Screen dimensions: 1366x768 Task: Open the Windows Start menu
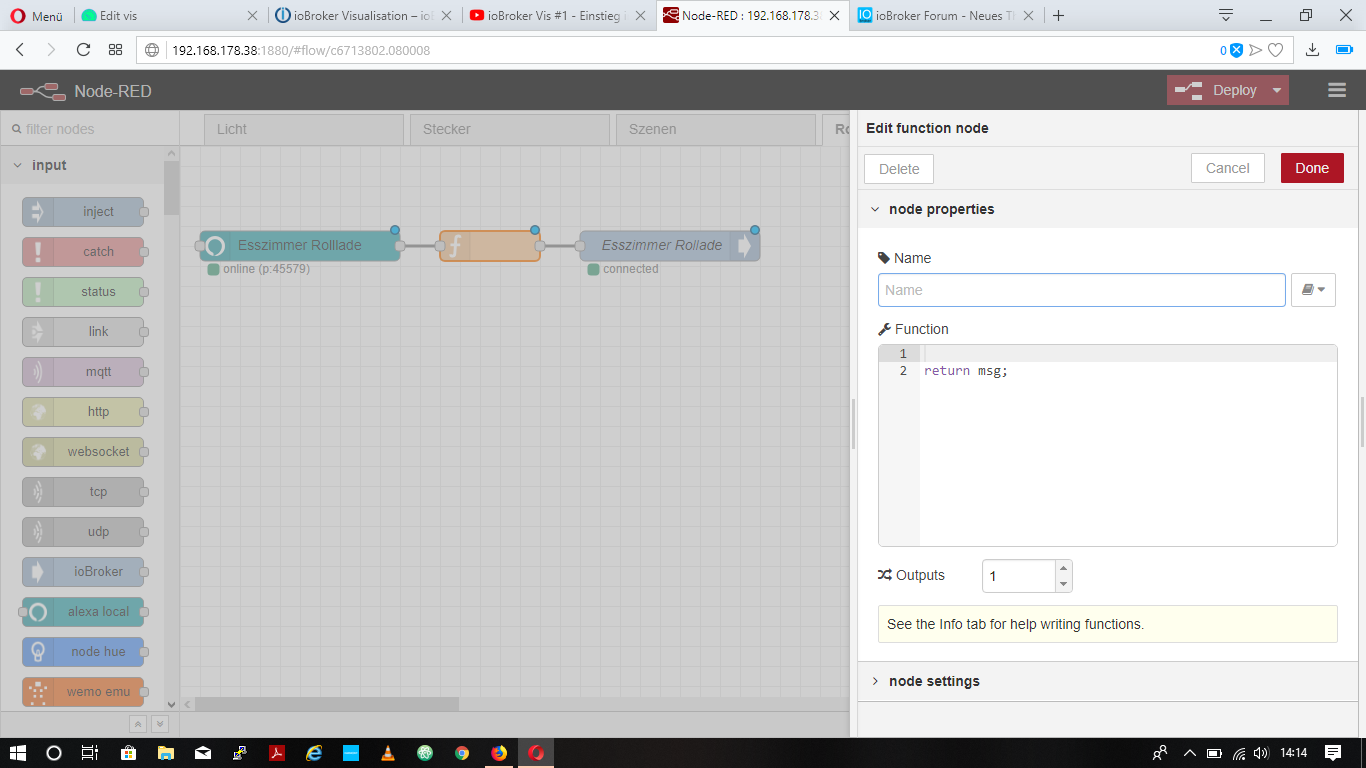pyautogui.click(x=18, y=753)
